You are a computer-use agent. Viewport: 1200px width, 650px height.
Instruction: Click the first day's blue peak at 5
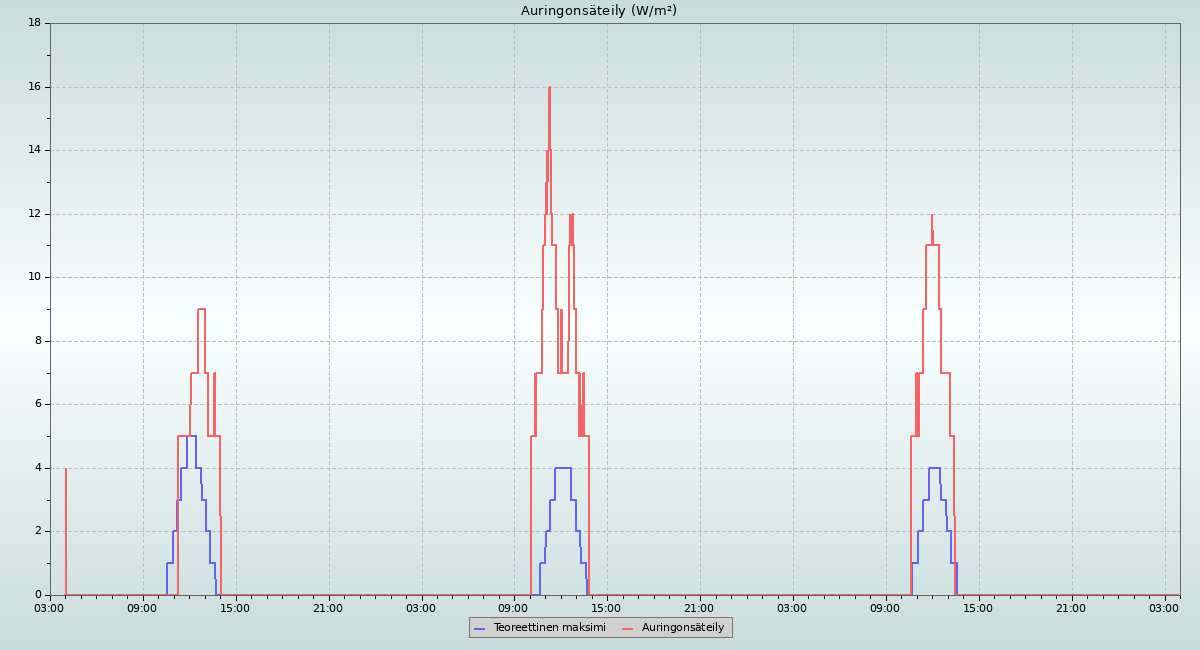[191, 436]
